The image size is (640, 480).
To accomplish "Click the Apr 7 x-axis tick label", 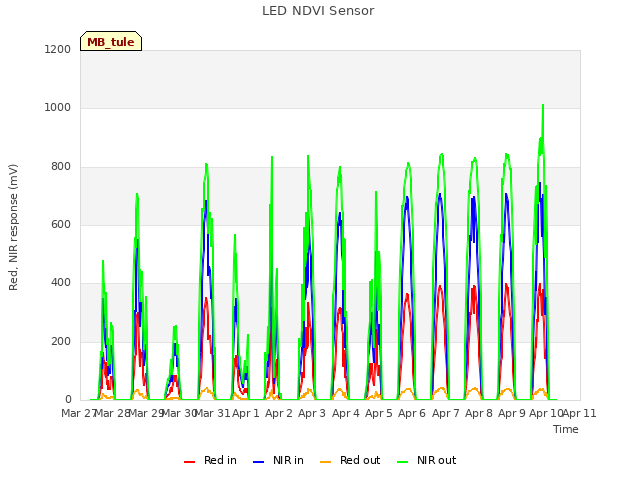I will pos(446,413).
